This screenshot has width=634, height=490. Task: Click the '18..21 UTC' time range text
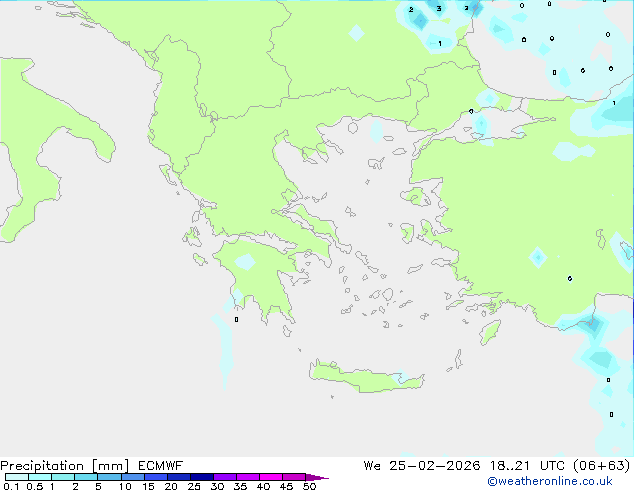(528, 466)
